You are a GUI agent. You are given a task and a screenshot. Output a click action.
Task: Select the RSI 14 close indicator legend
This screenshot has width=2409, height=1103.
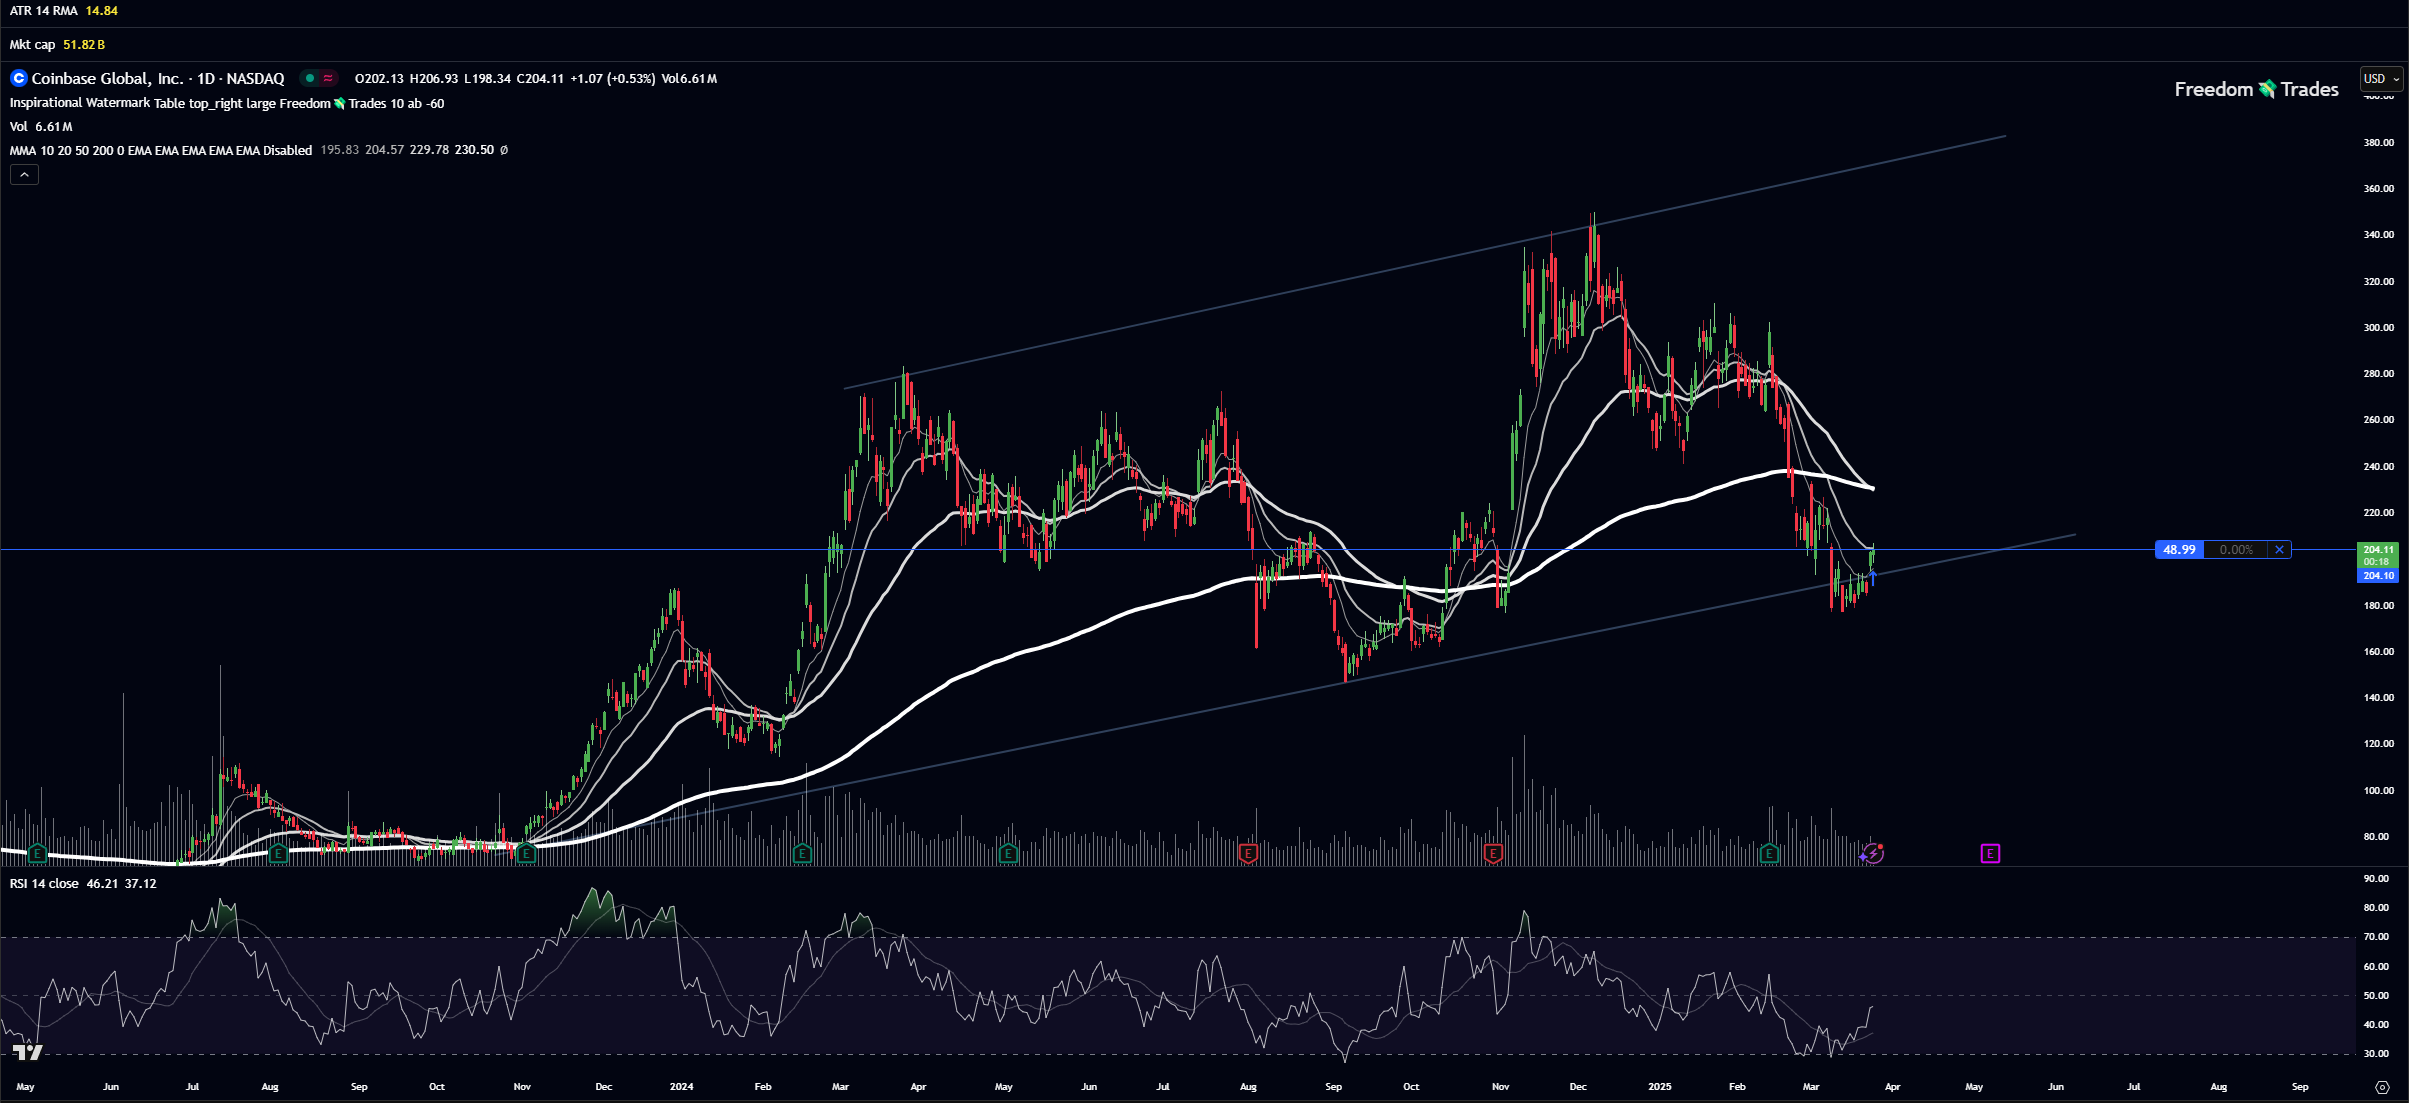click(44, 883)
